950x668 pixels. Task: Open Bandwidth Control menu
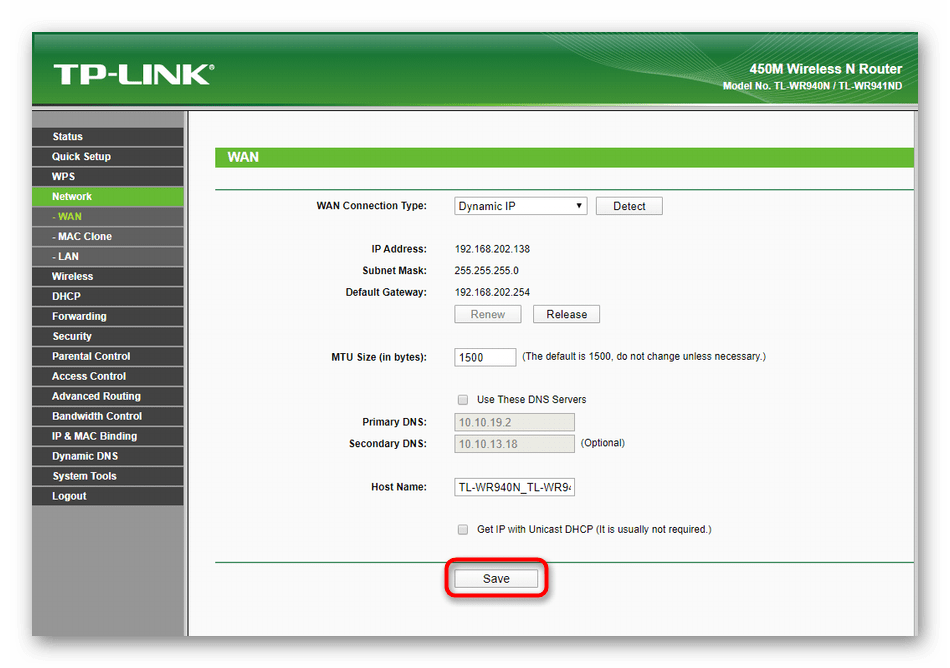[108, 416]
